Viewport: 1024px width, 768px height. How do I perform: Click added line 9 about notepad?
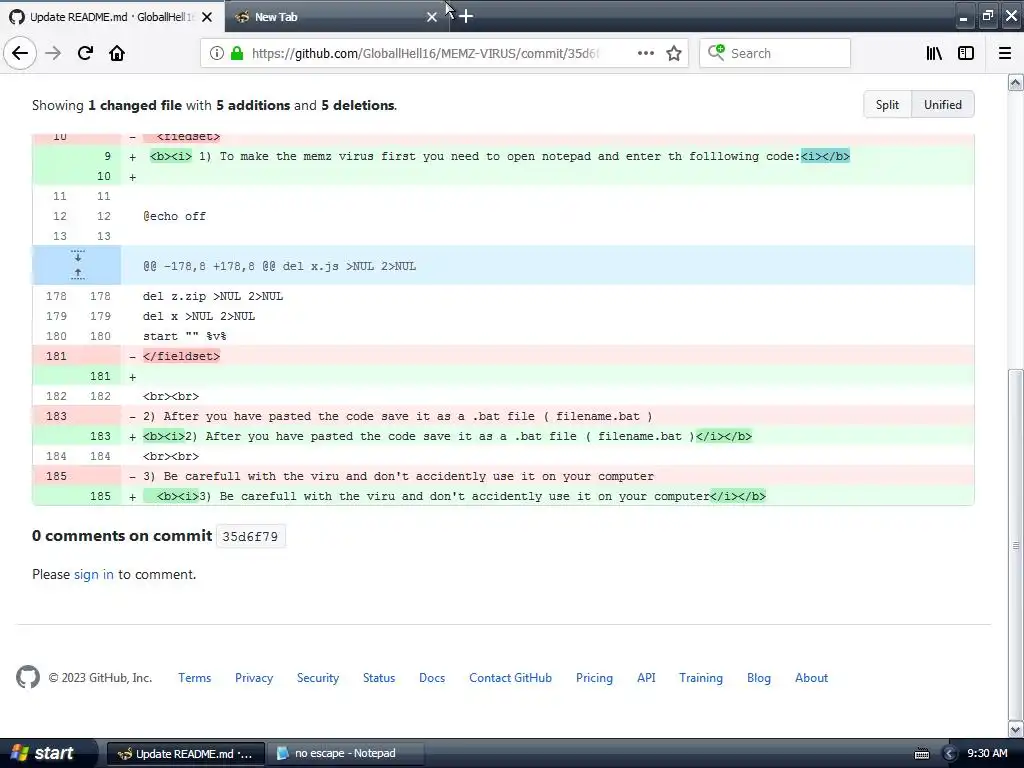pos(500,156)
